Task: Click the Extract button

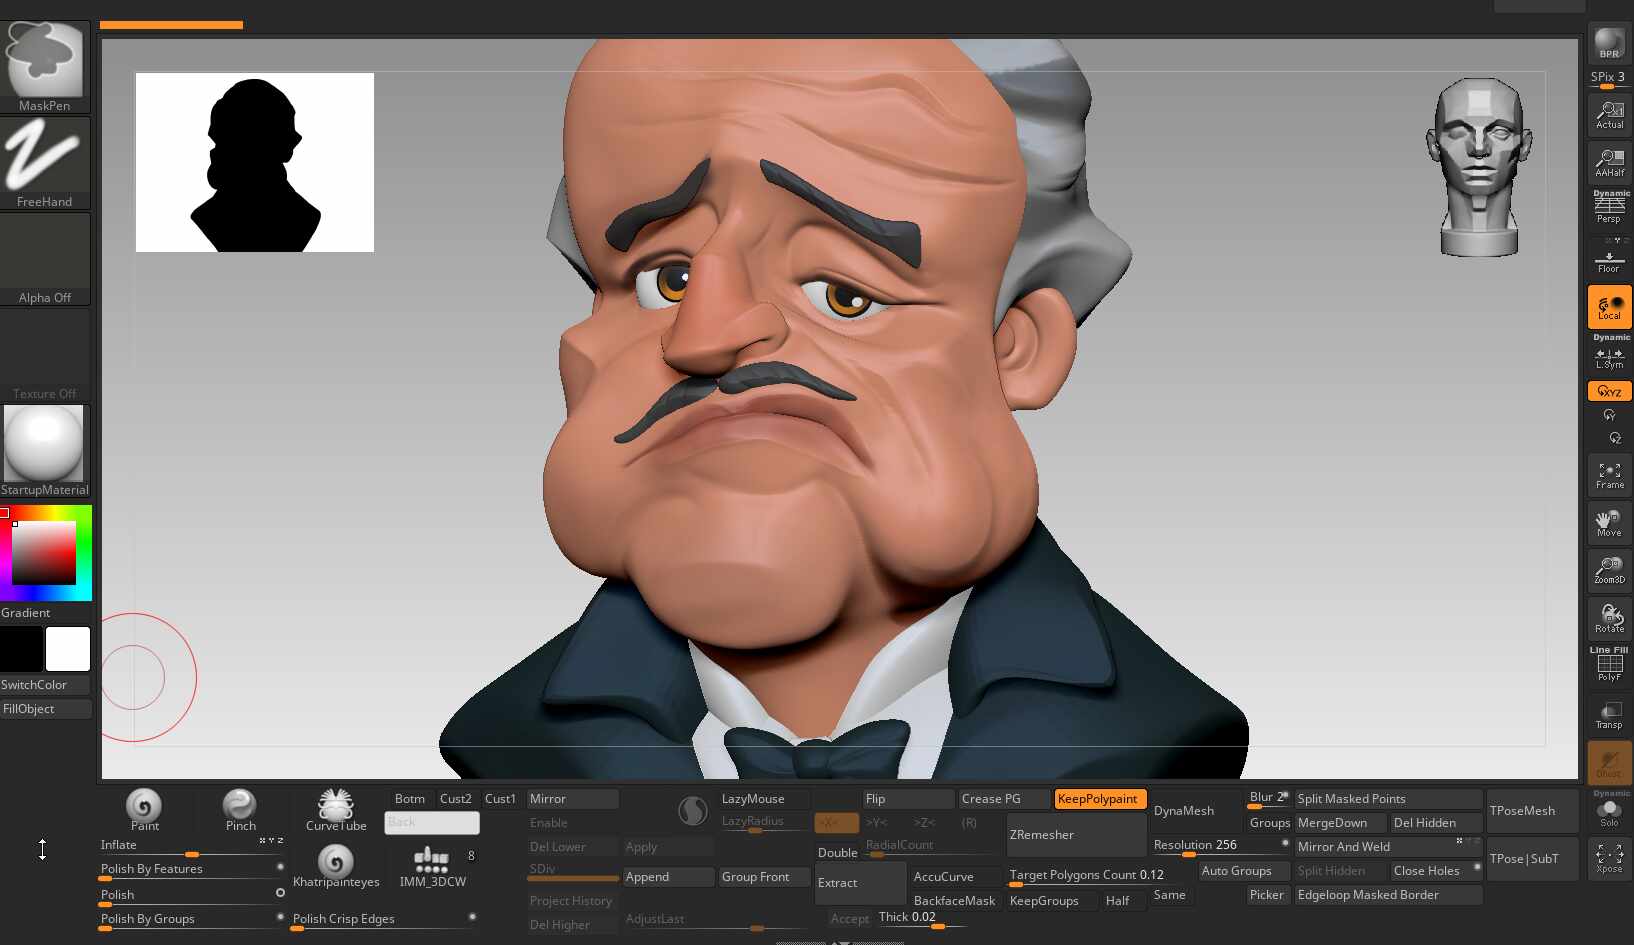Action: [x=861, y=883]
